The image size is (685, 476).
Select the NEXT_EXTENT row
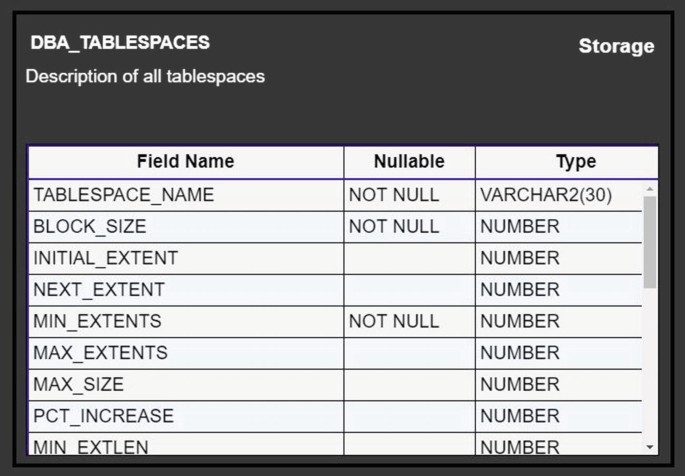pyautogui.click(x=335, y=290)
